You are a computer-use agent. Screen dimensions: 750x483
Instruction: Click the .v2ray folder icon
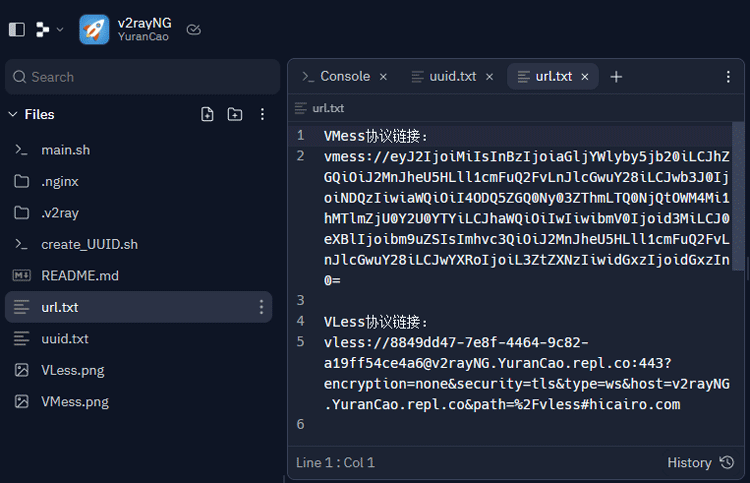22,213
